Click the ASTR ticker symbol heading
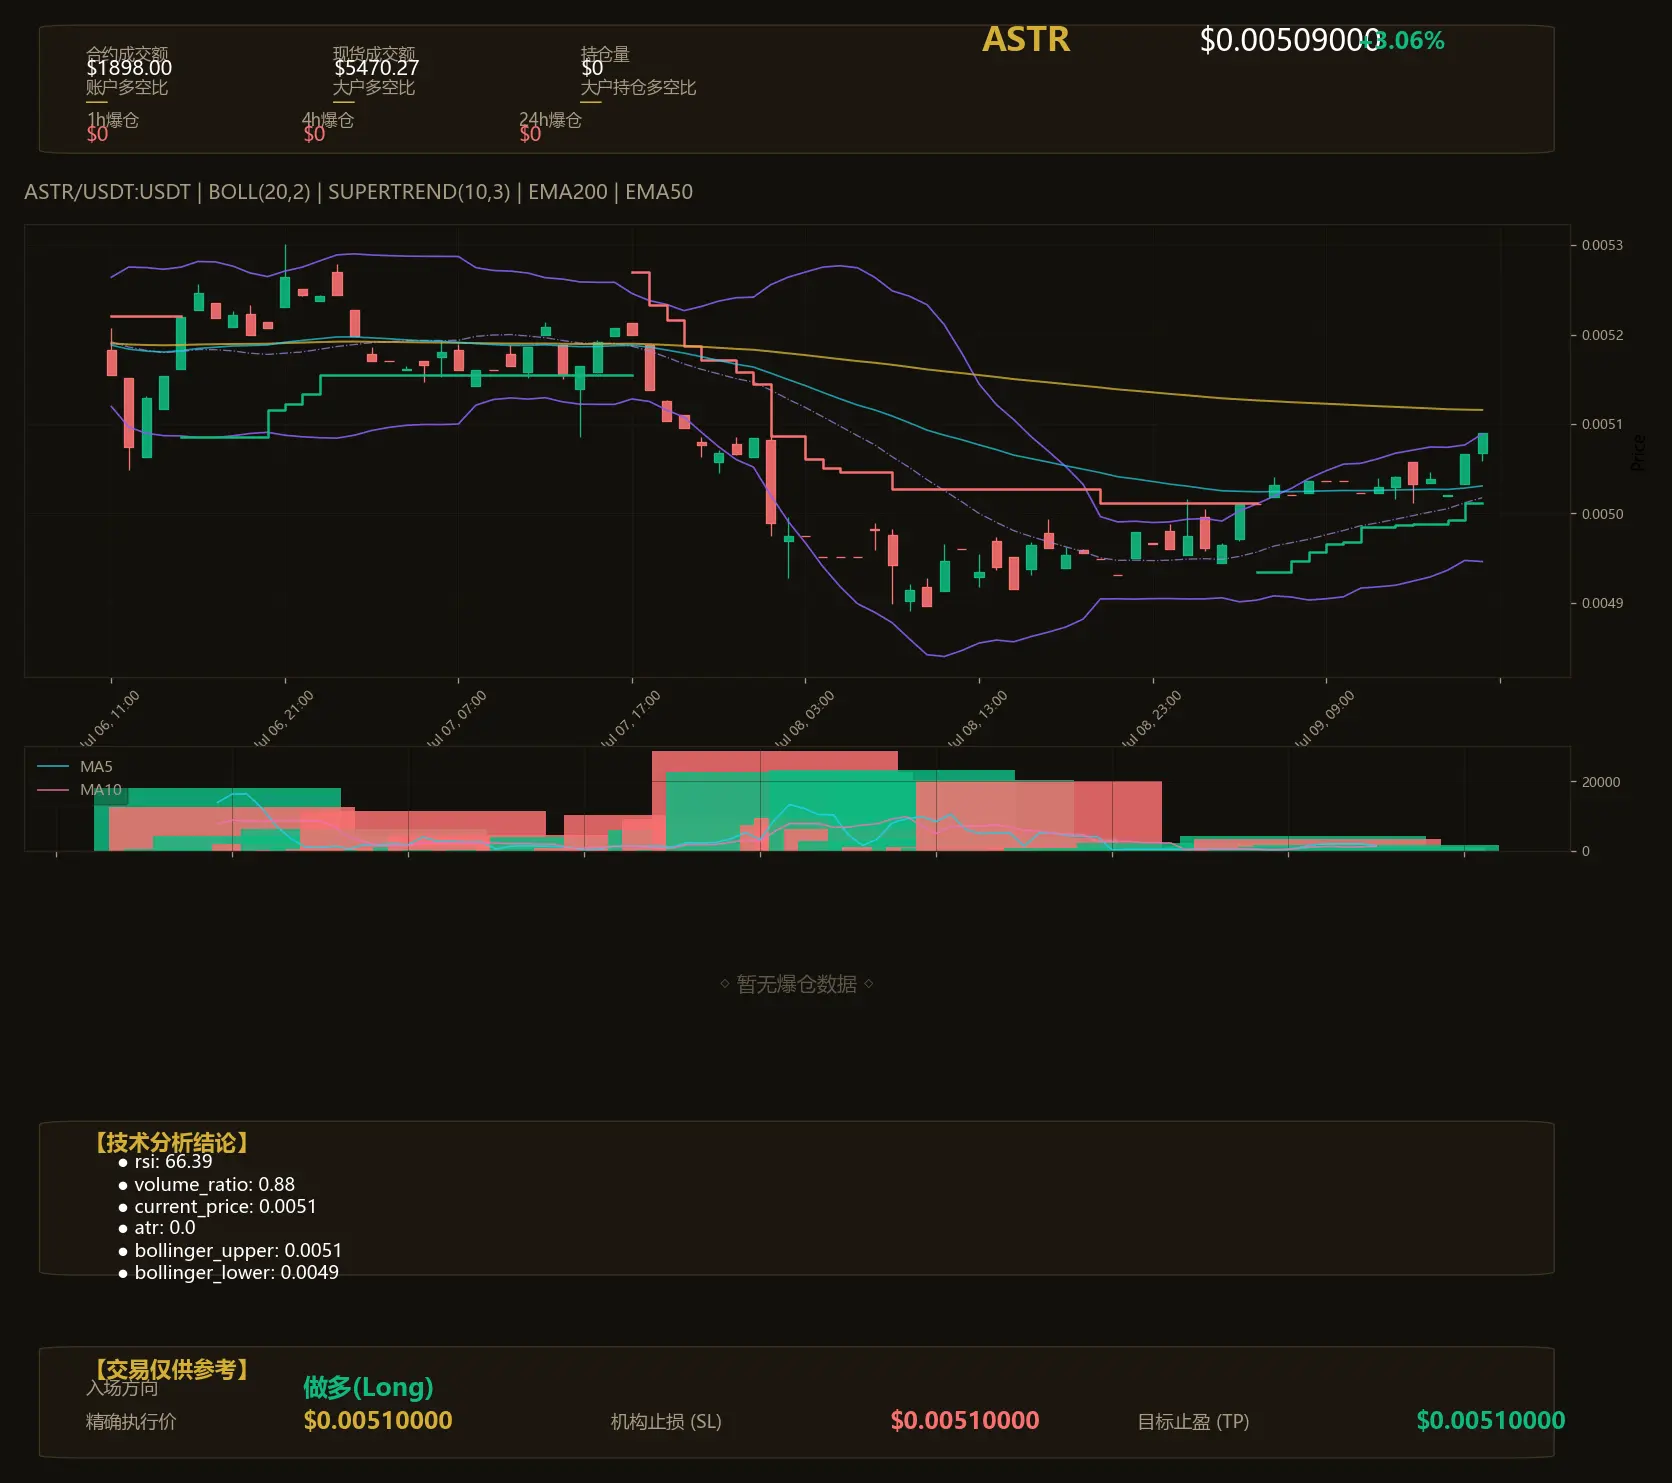 (x=1026, y=39)
